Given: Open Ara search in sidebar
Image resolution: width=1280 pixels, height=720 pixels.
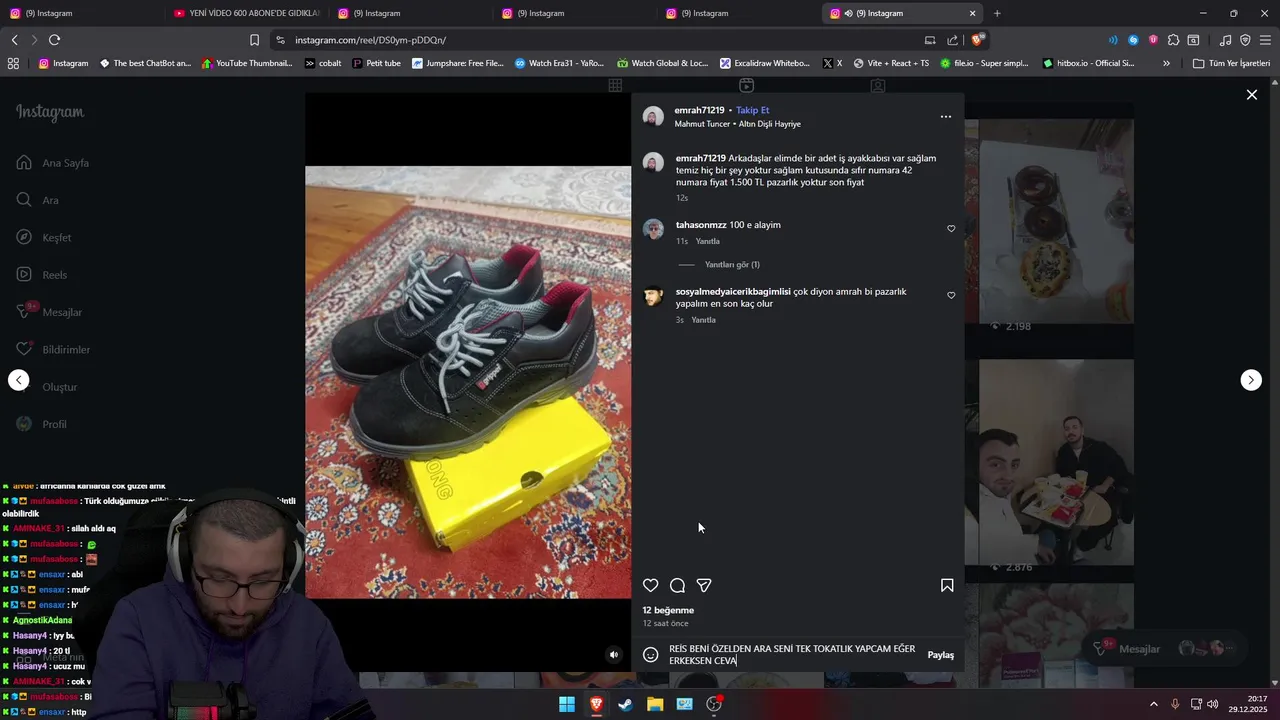Looking at the screenshot, I should pos(38,200).
